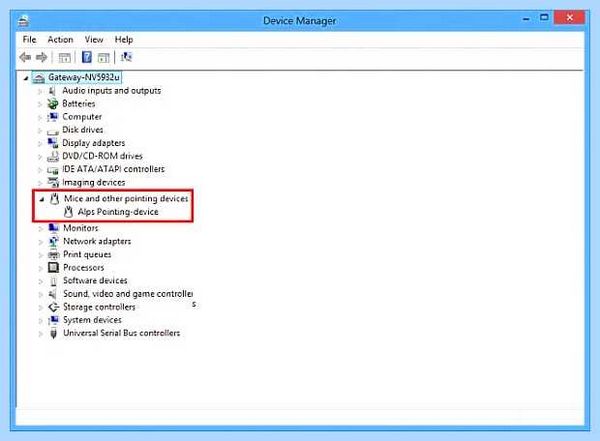
Task: Select the Alps Pointing-device label
Action: (x=118, y=212)
